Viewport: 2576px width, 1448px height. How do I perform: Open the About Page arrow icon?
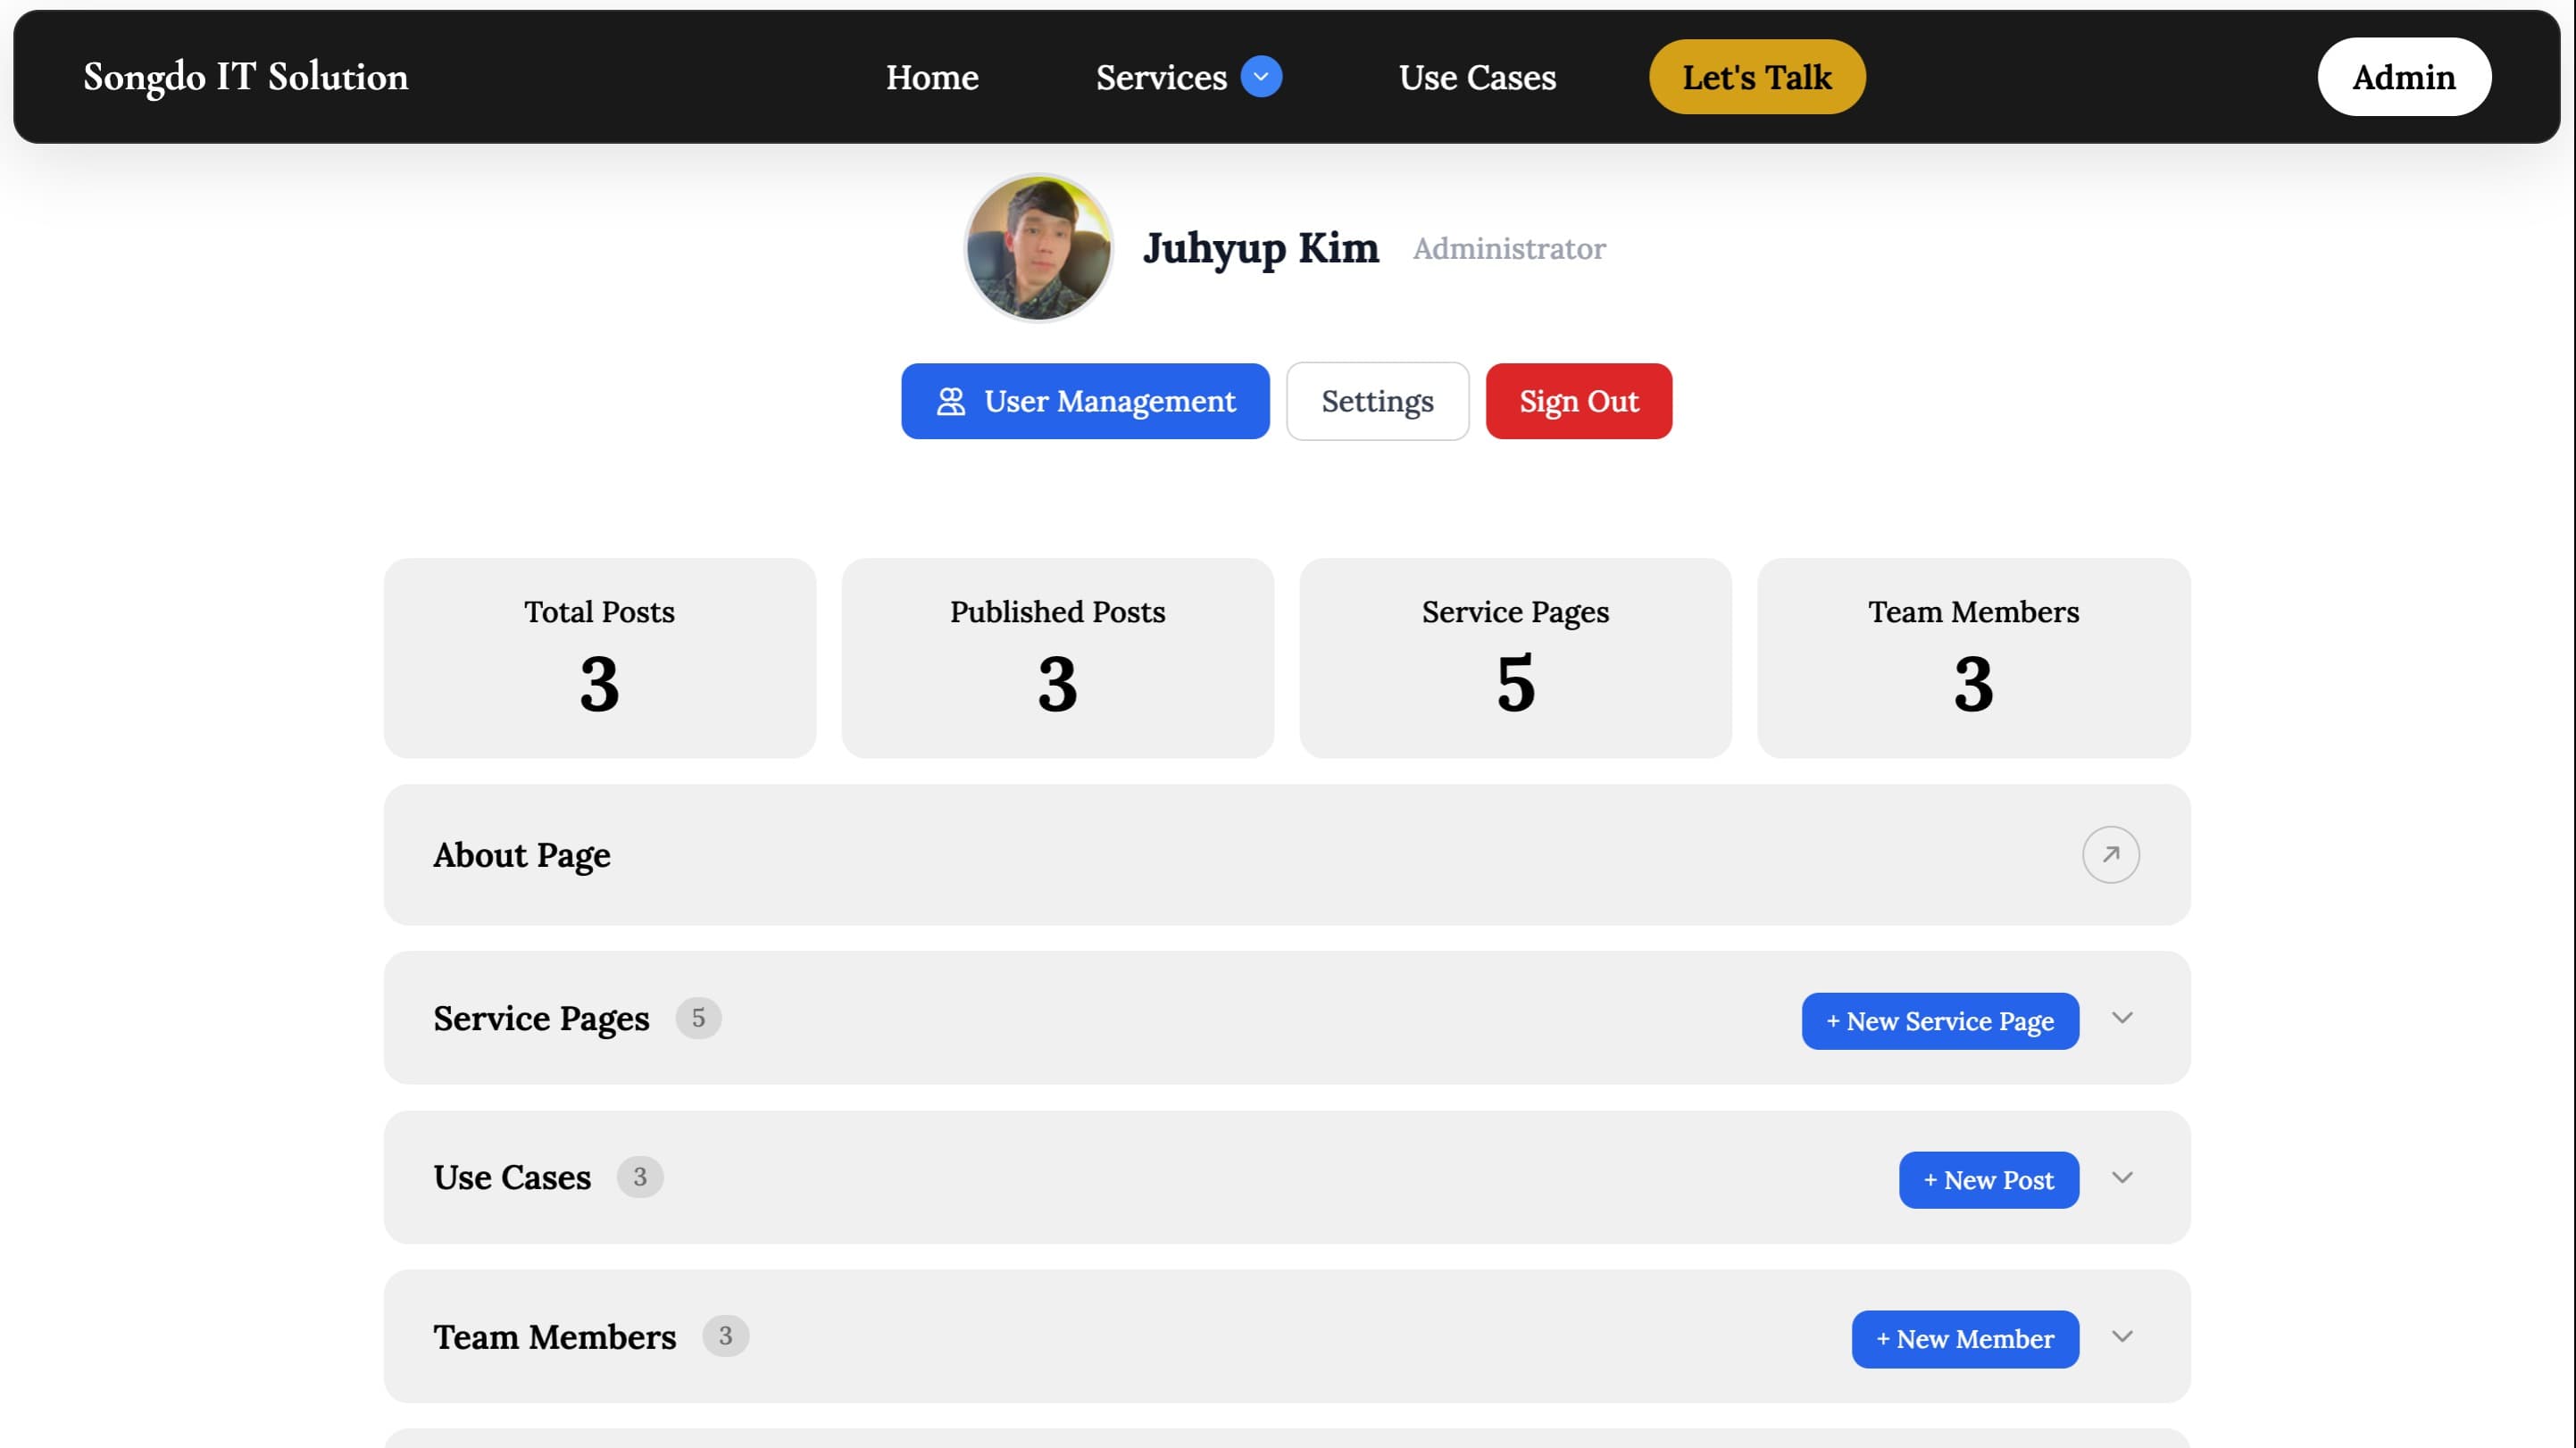[2110, 854]
